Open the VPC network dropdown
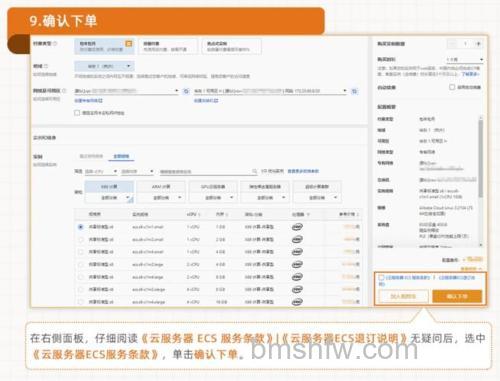The height and width of the screenshot is (381, 500). [x=127, y=91]
